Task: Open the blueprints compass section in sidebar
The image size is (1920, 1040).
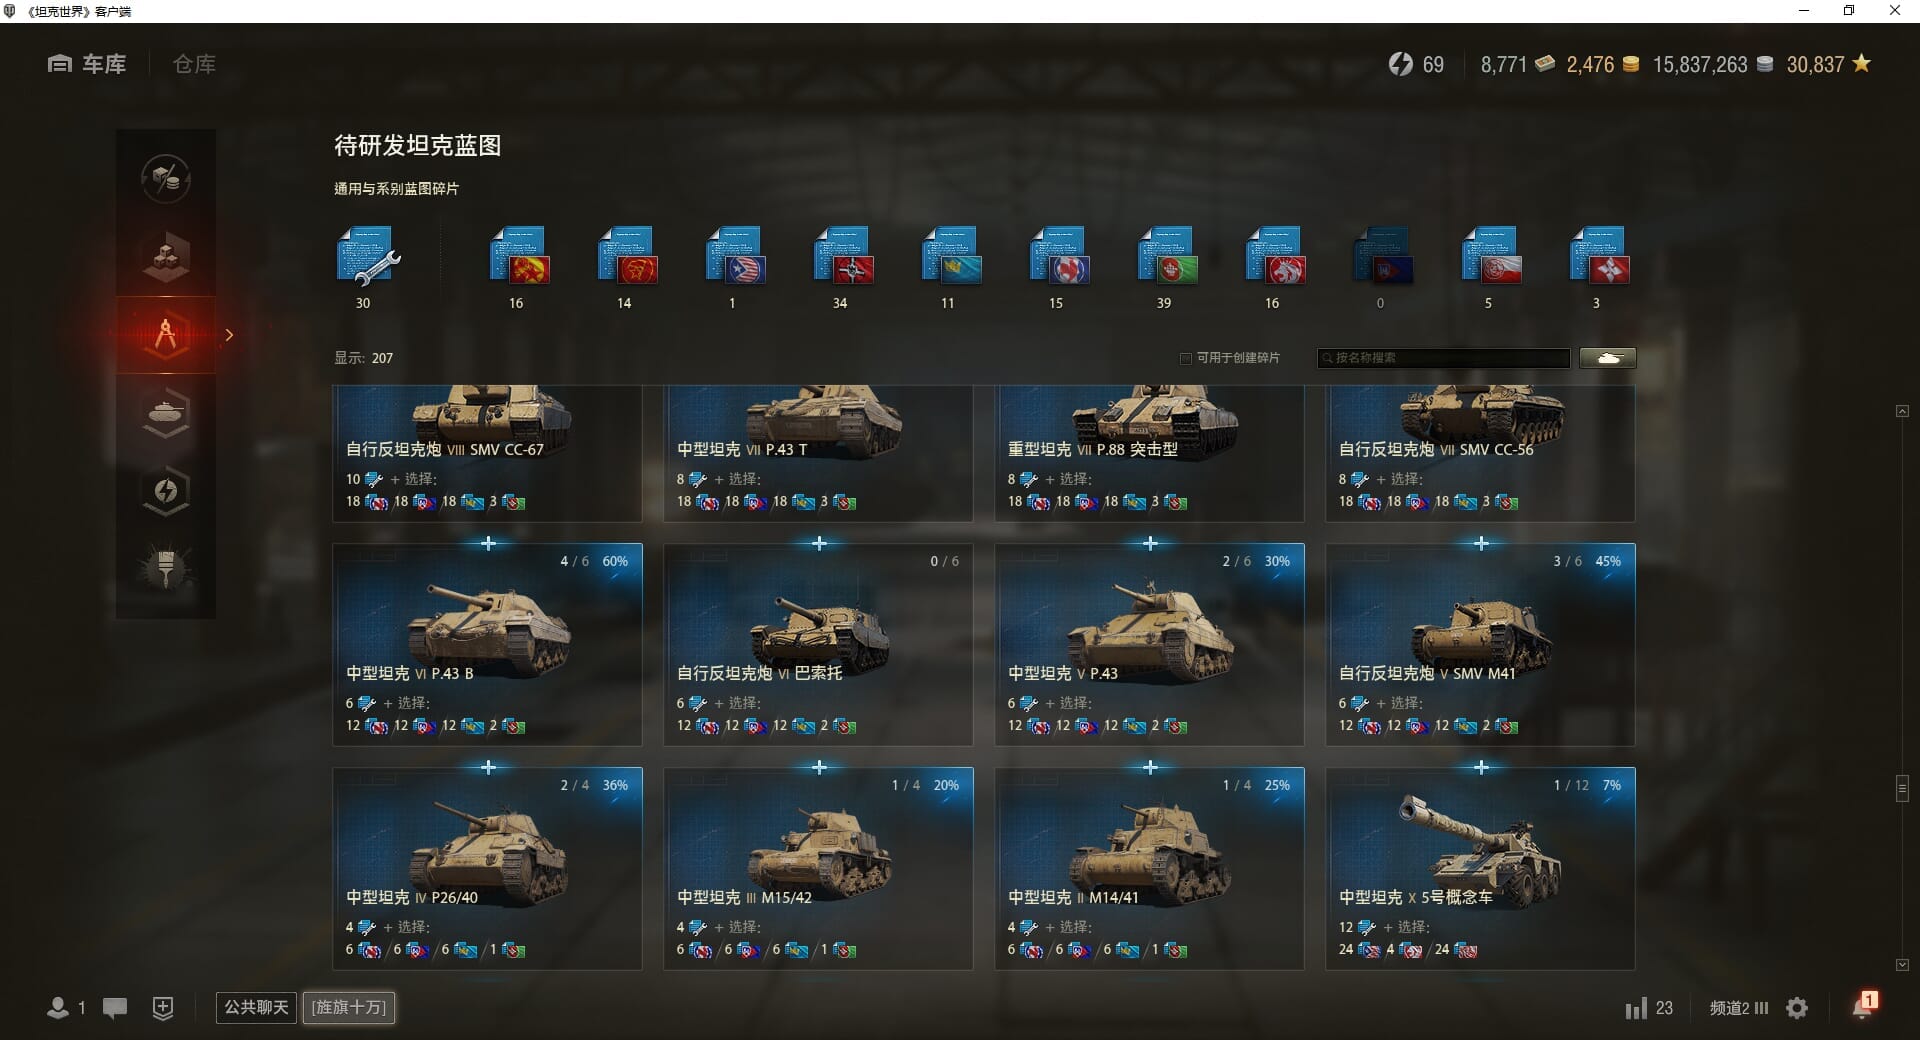Action: point(166,335)
